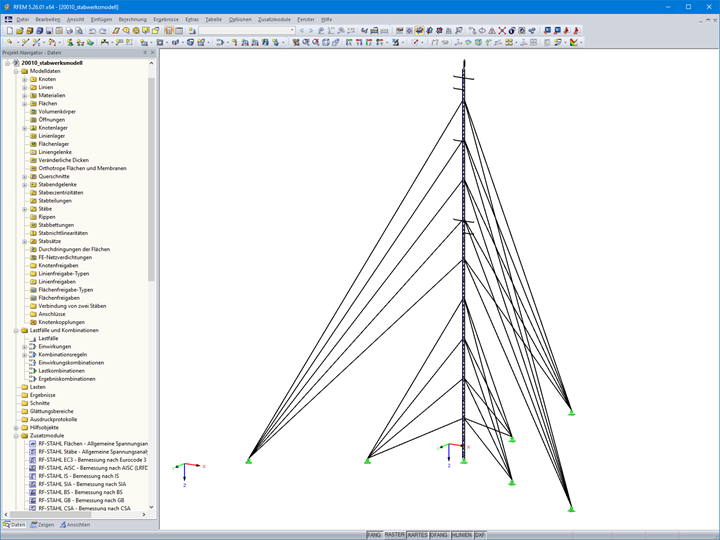Click the Open file folder icon

click(x=19, y=31)
